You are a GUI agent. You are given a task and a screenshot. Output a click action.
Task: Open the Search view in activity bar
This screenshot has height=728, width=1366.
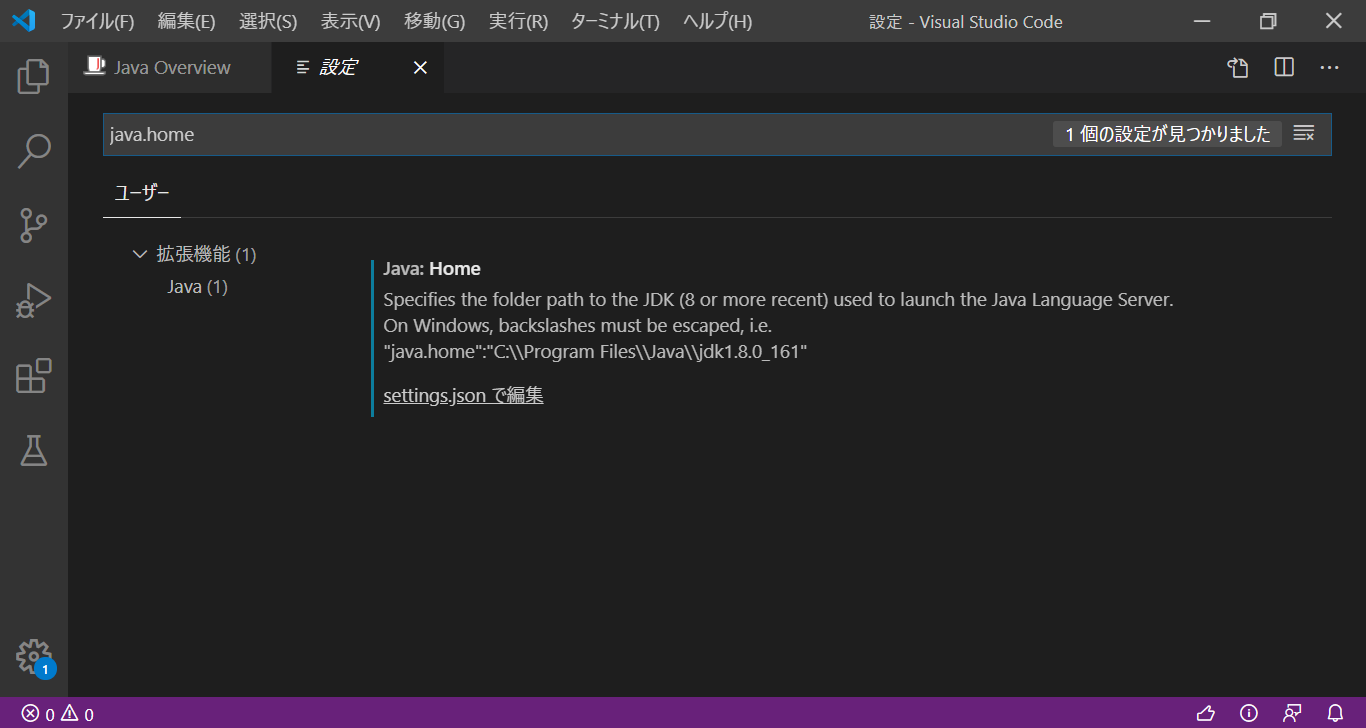pos(34,151)
